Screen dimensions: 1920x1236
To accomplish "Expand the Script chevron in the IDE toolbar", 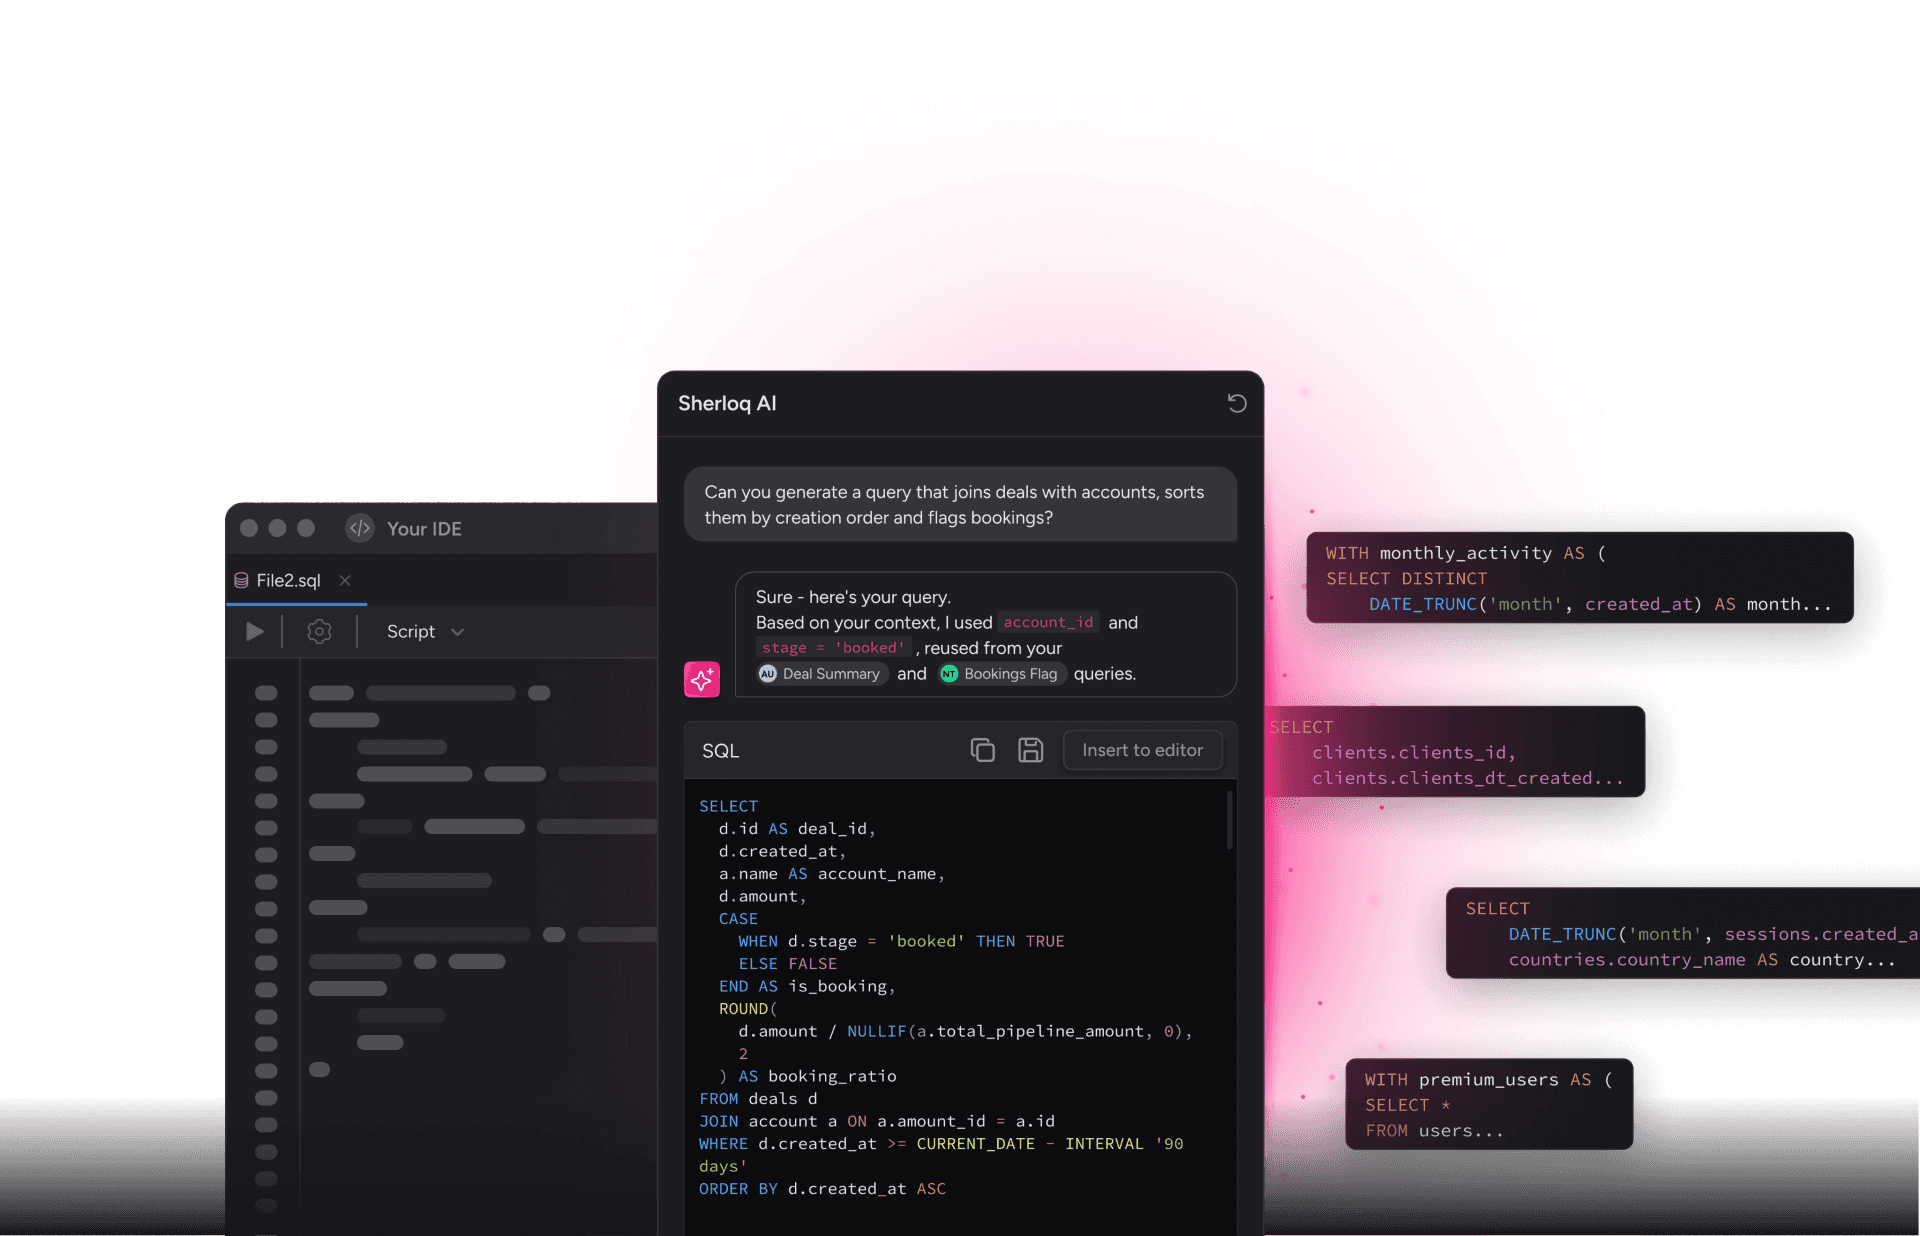I will point(457,632).
